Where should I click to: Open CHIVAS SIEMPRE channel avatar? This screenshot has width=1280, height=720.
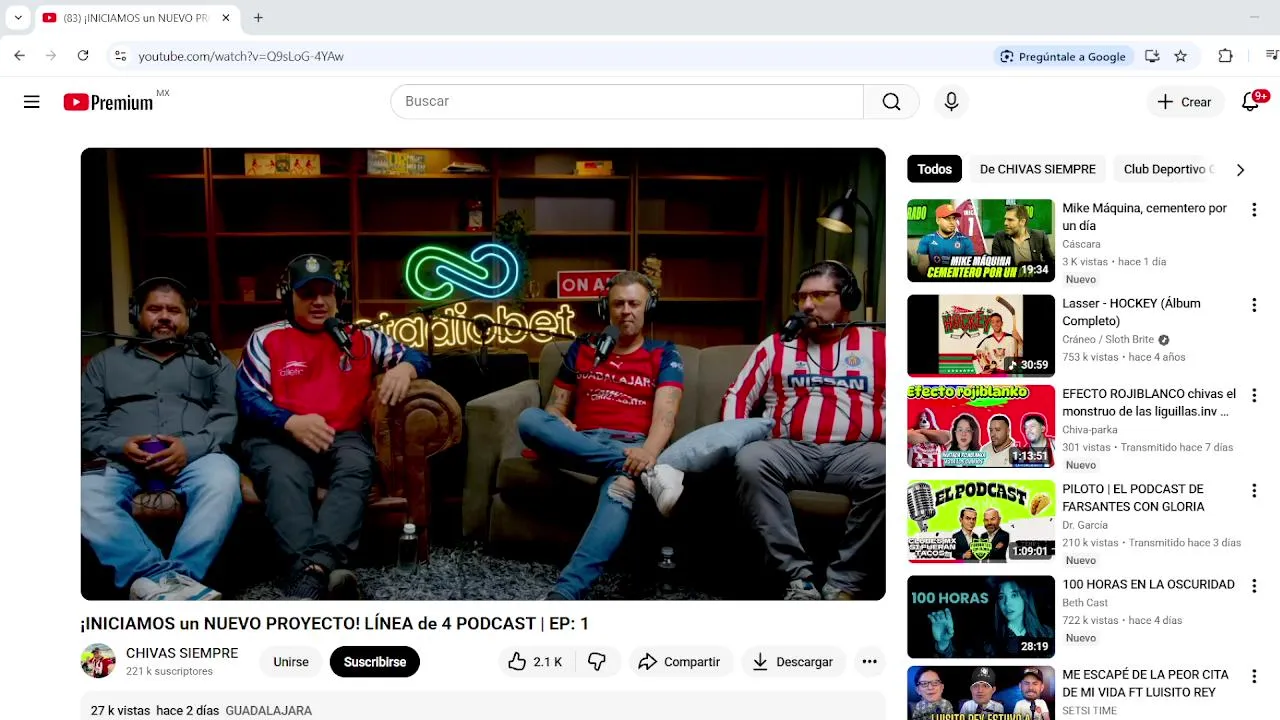98,661
